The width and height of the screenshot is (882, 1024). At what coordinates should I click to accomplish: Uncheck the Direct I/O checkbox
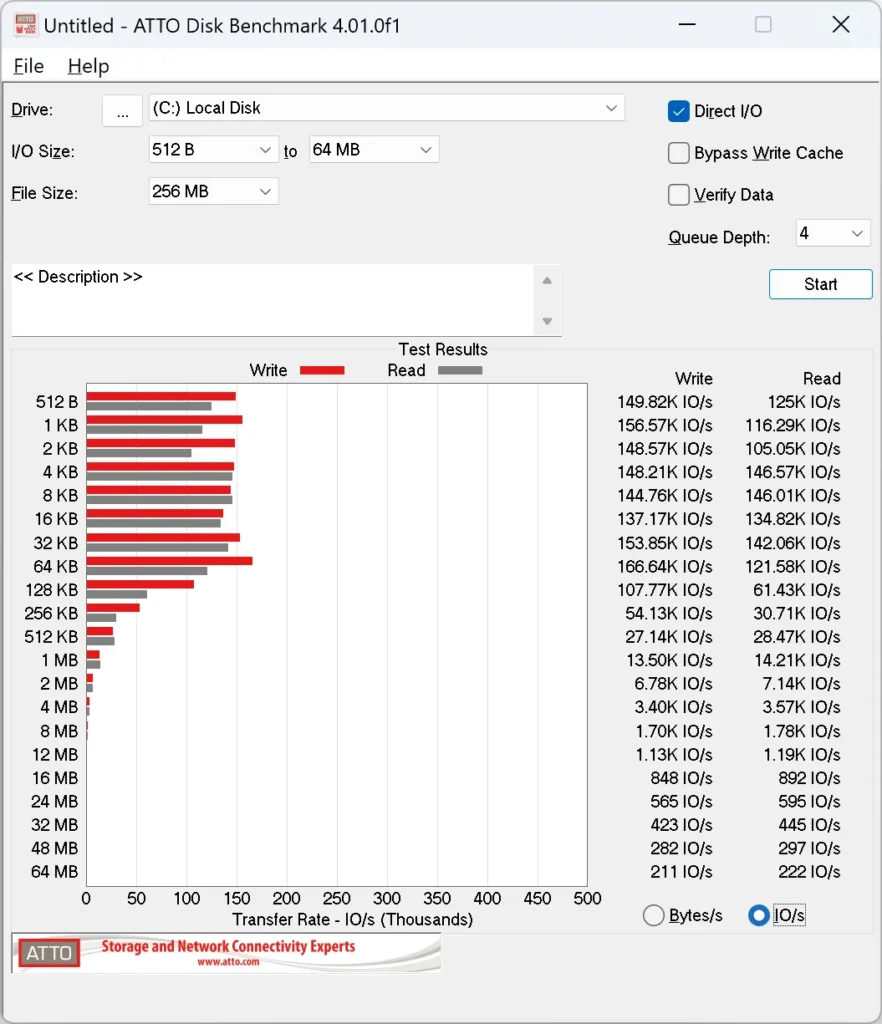pyautogui.click(x=679, y=112)
